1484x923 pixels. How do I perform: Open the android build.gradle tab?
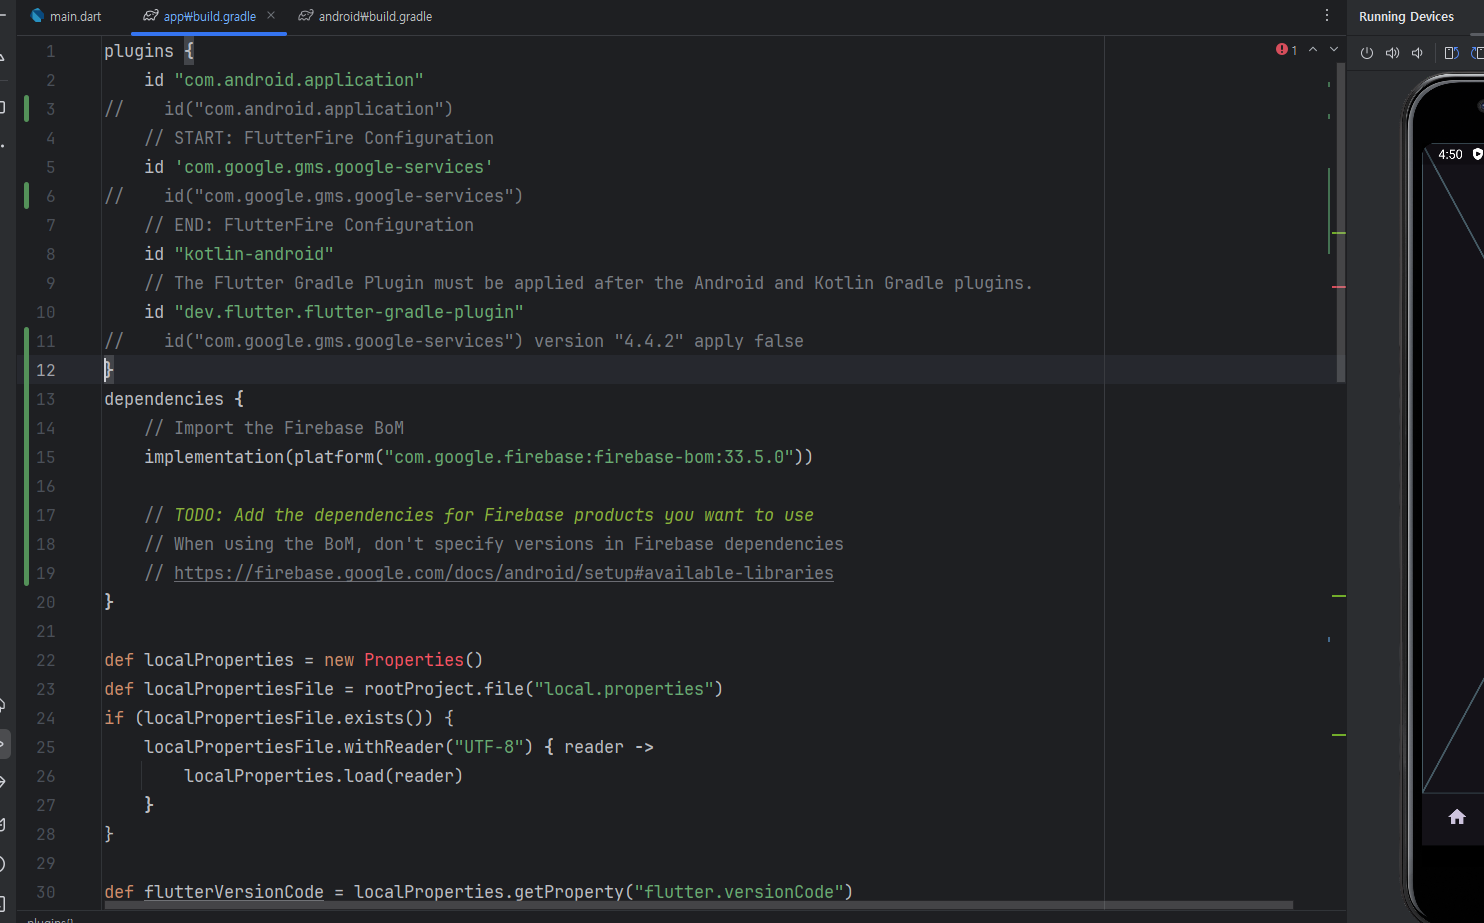tap(365, 16)
